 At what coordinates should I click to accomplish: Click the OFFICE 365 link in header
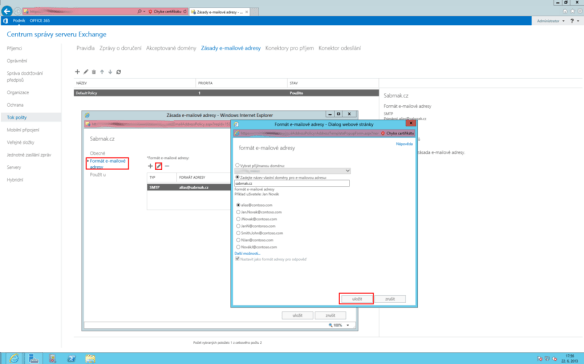click(40, 20)
